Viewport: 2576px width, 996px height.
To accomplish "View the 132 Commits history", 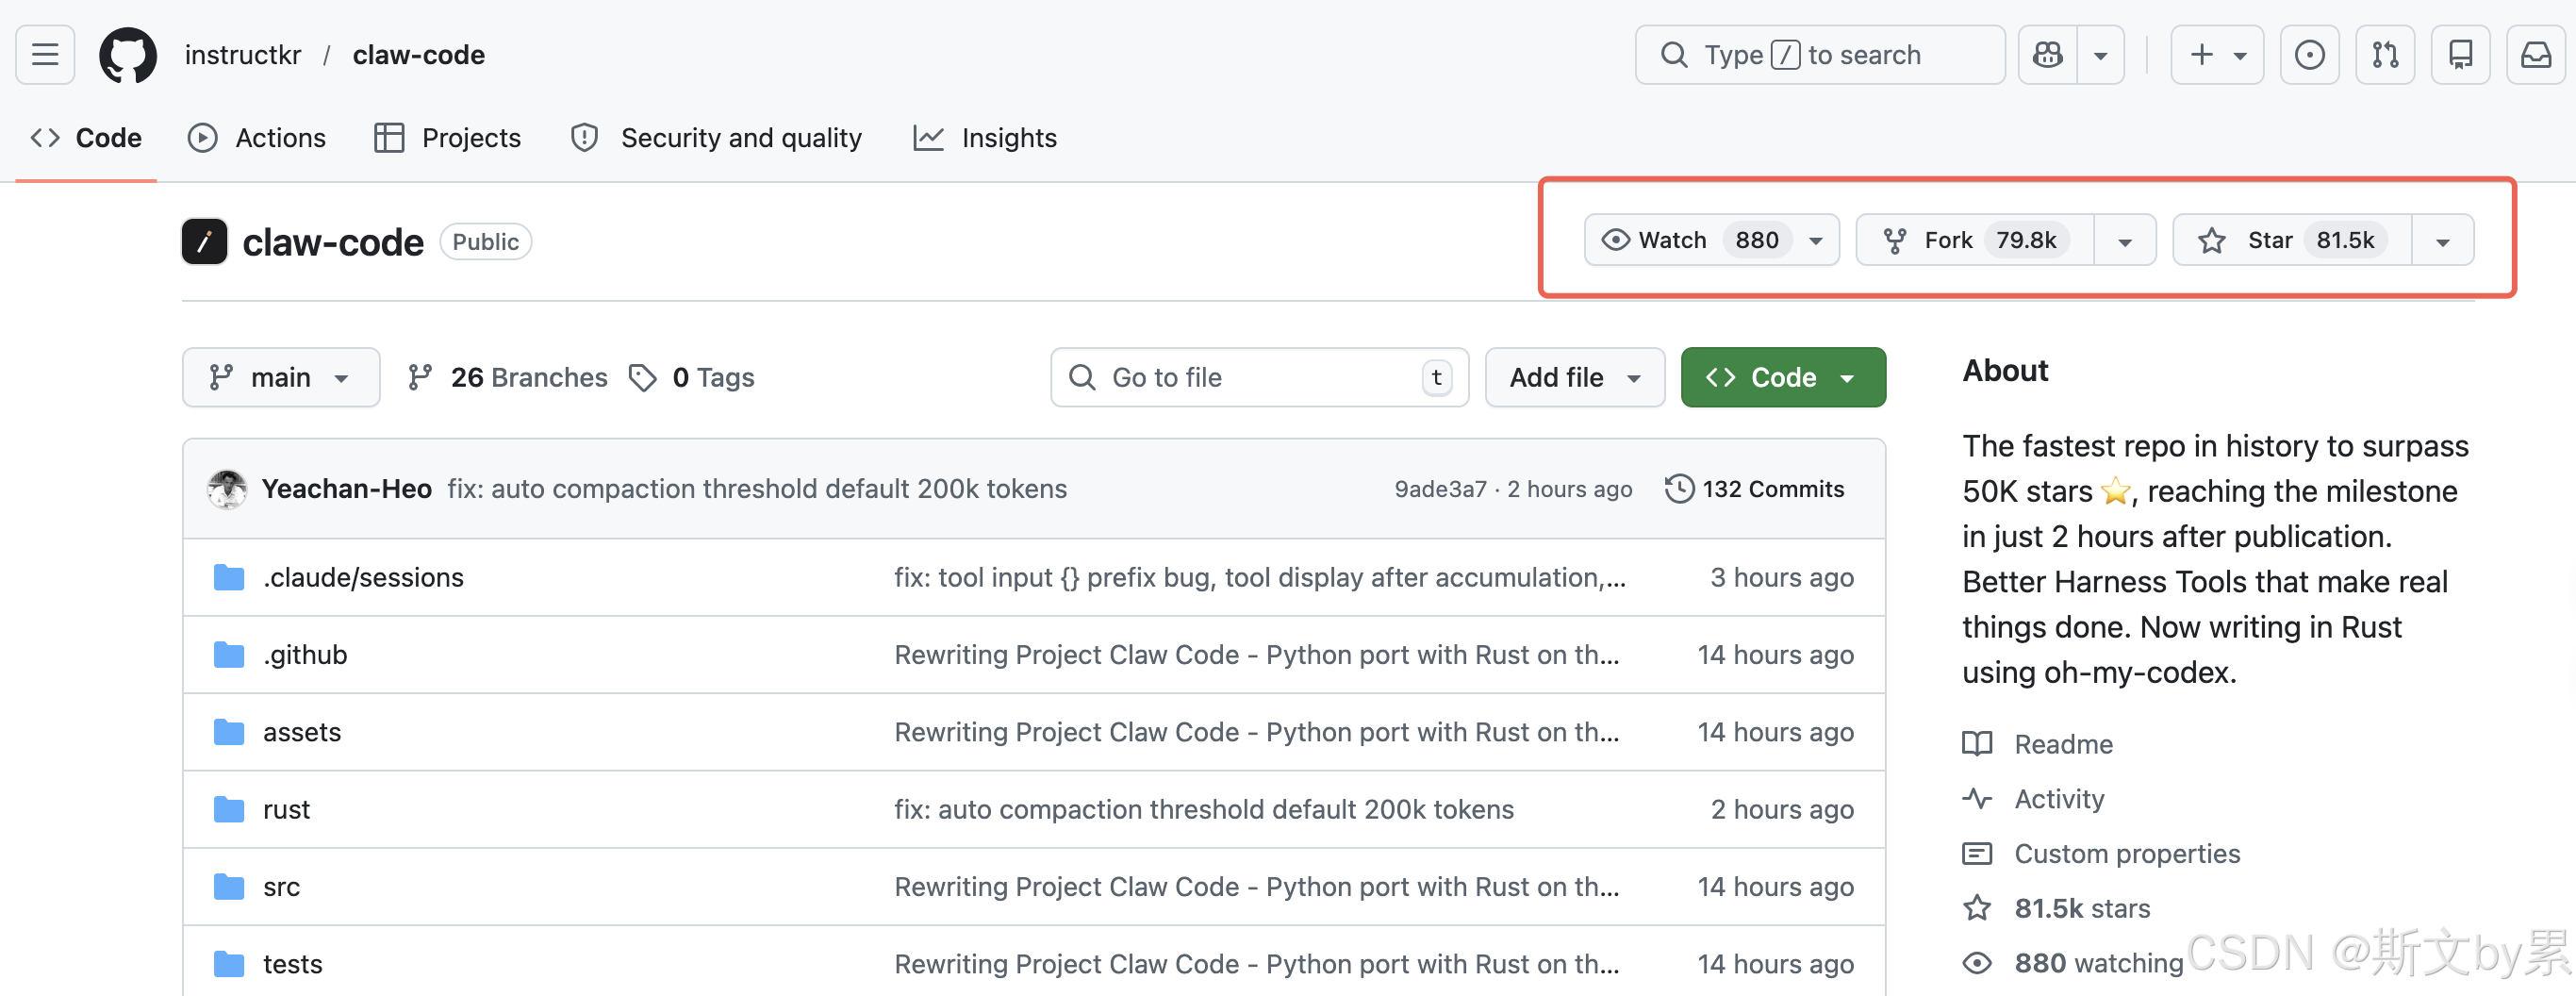I will tap(1755, 489).
